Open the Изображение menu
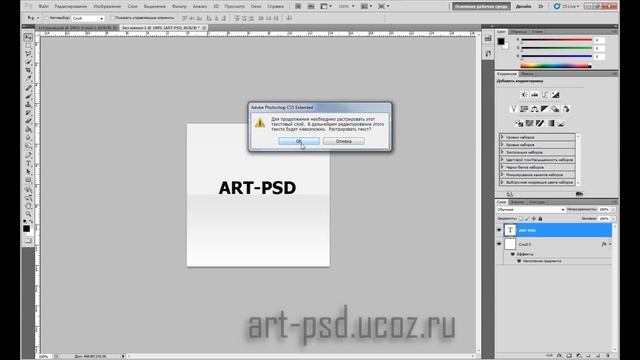Viewport: 640px width, 360px height. 107,7
